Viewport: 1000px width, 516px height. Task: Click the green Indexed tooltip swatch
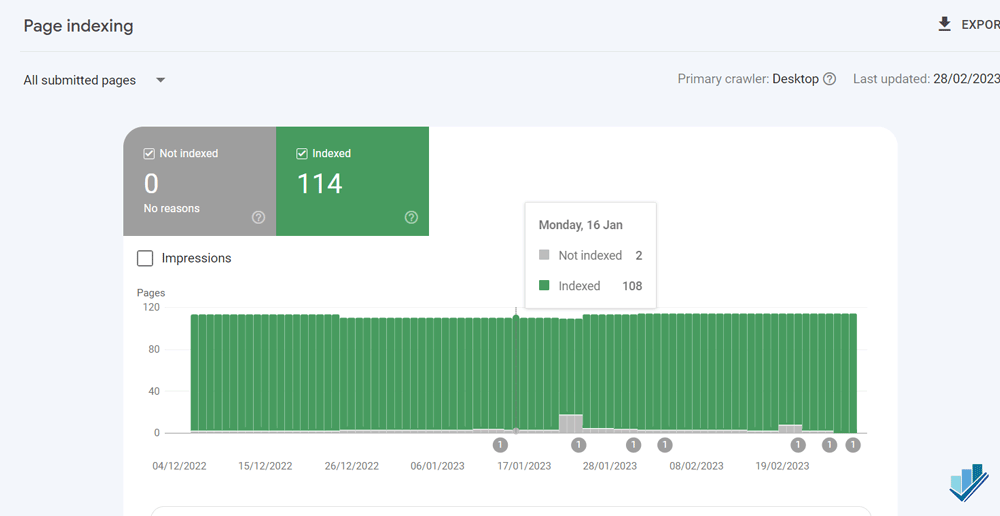click(x=544, y=286)
